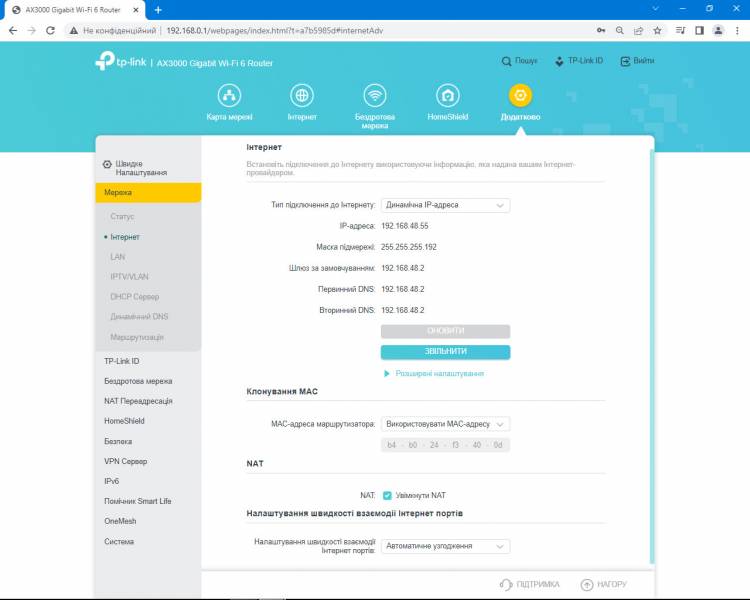This screenshot has width=750, height=600.
Task: Open the Wireless (Бездротова мережа) icon
Action: point(375,96)
